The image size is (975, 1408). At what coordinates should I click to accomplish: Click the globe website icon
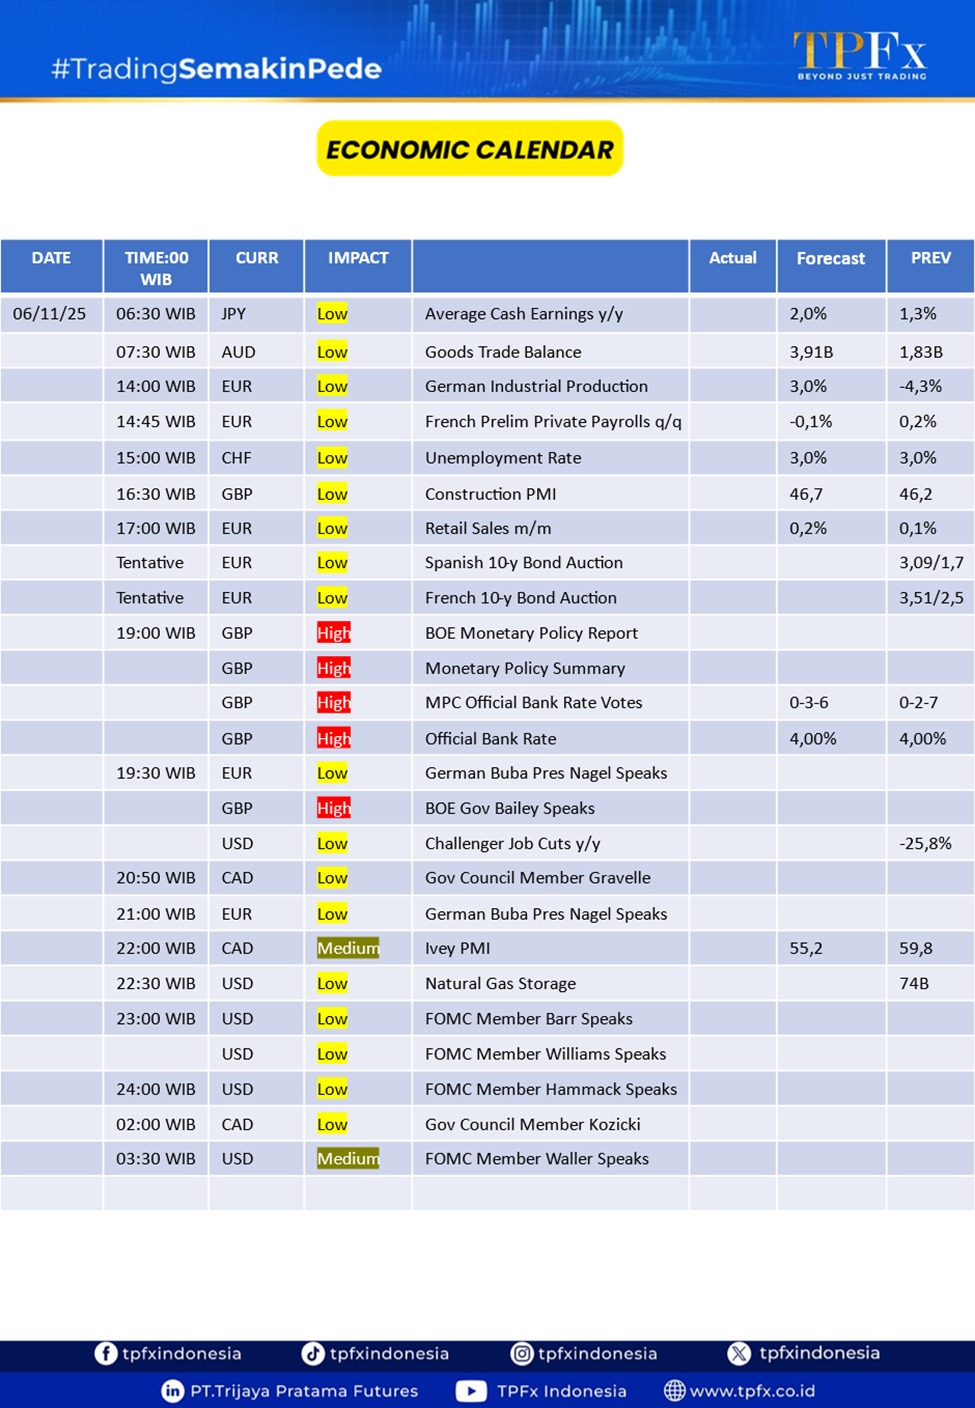point(675,1391)
